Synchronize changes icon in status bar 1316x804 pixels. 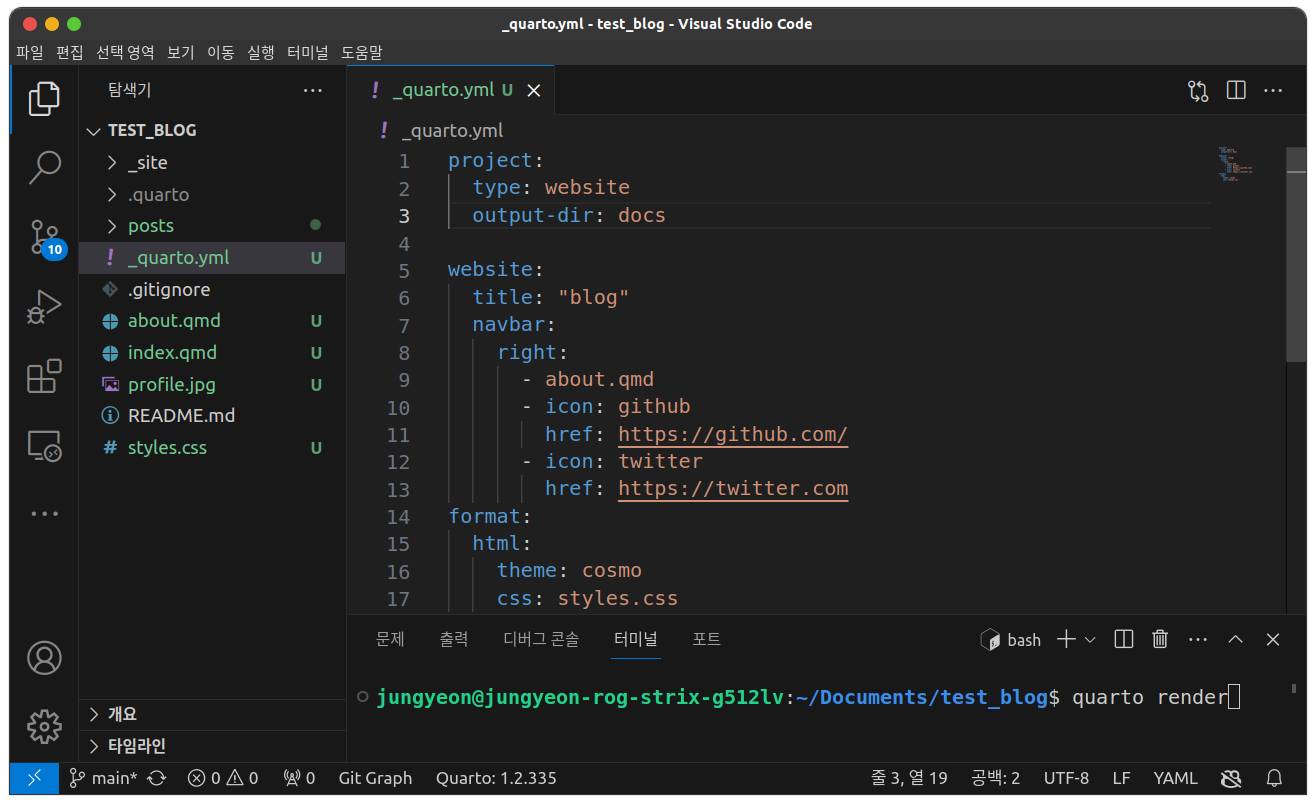(157, 778)
